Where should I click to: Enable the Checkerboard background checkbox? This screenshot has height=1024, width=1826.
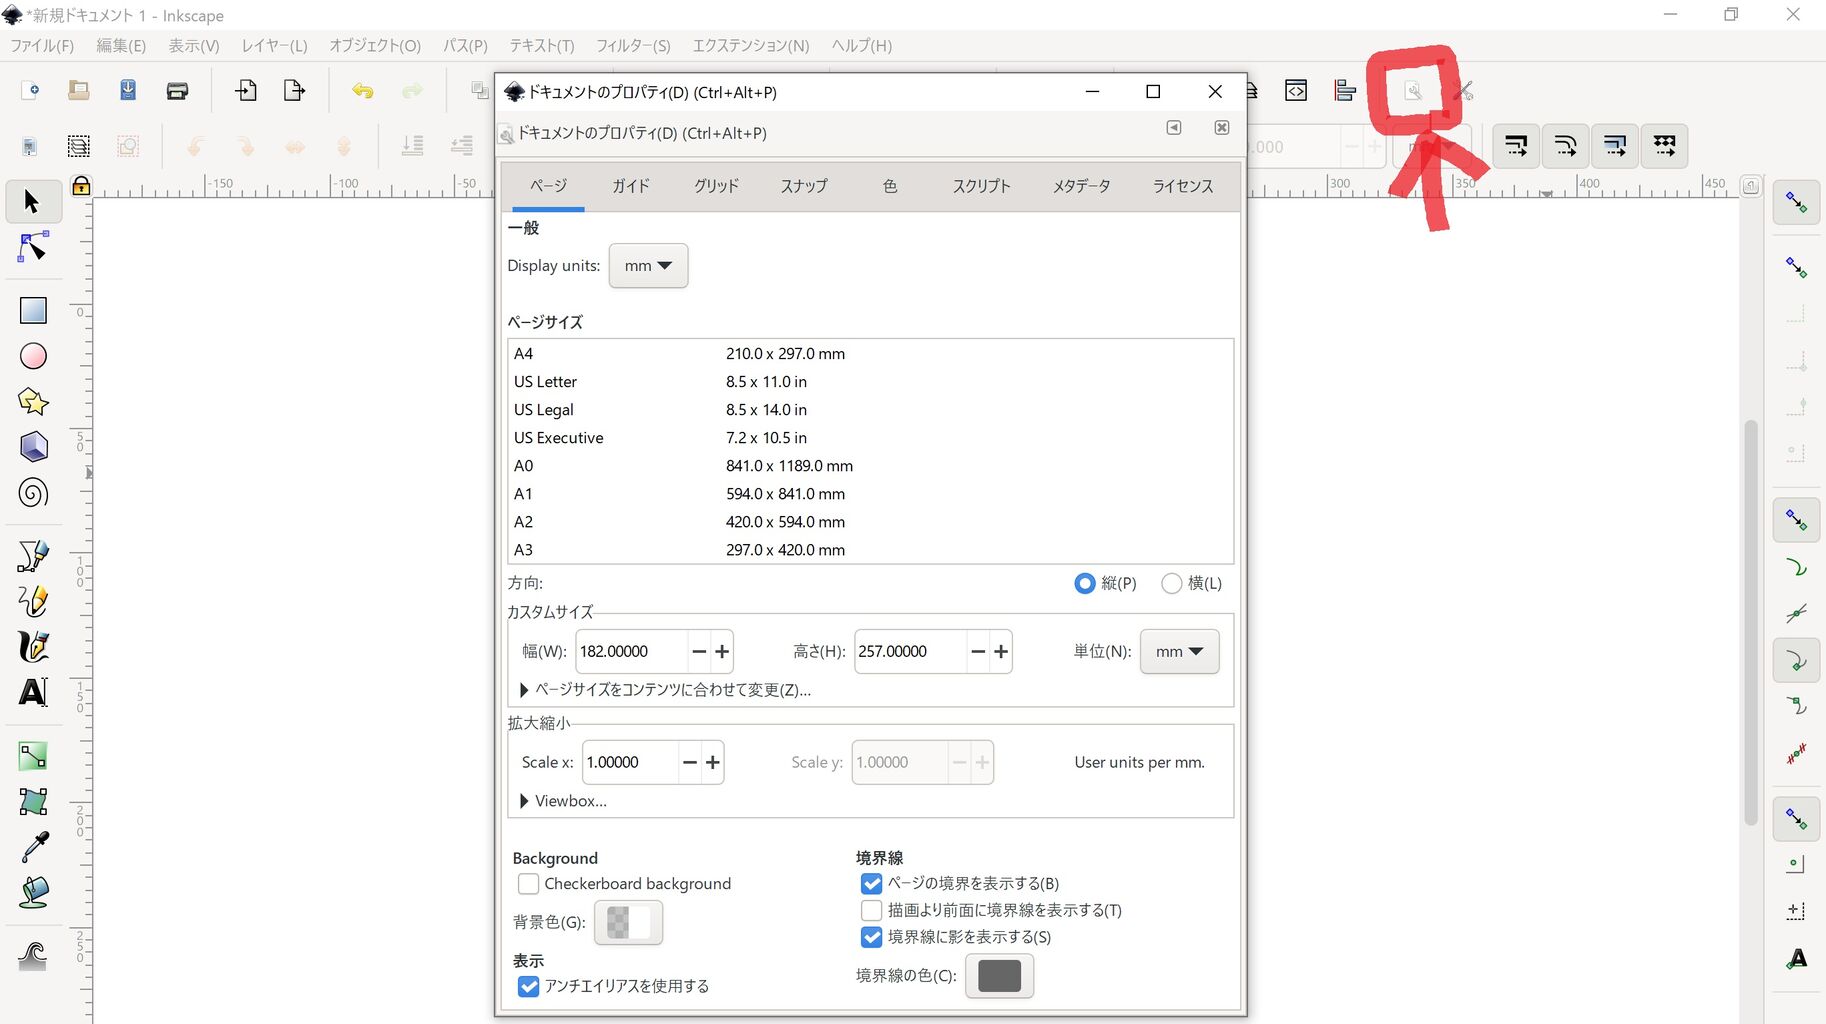[529, 883]
